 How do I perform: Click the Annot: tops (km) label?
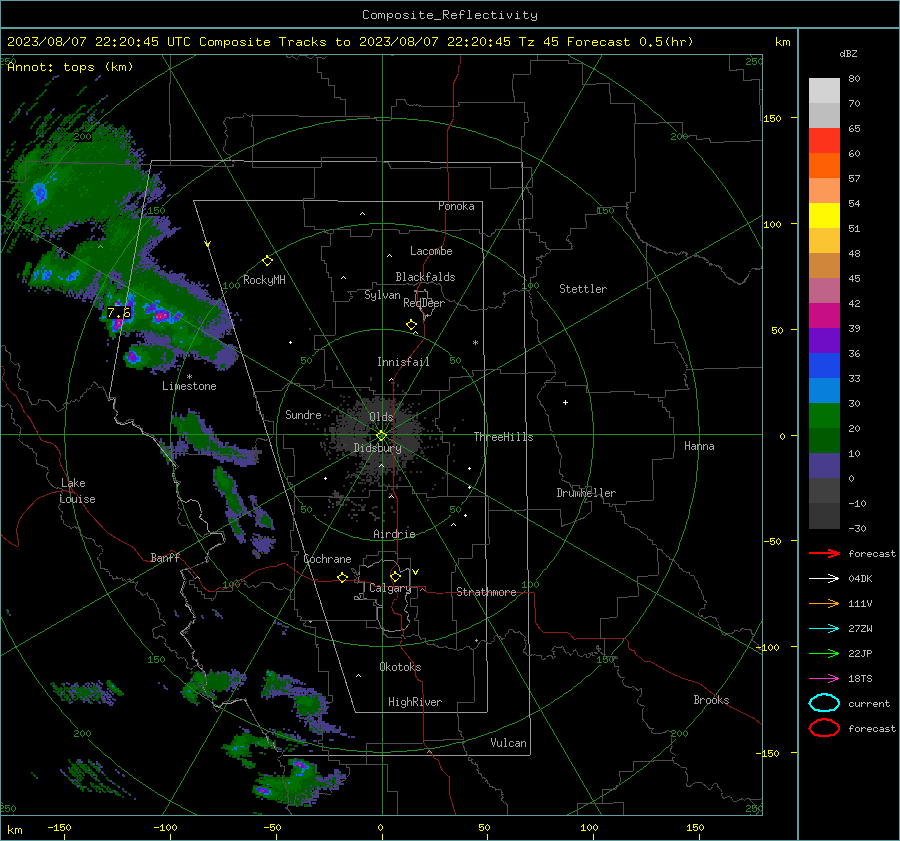pos(70,67)
